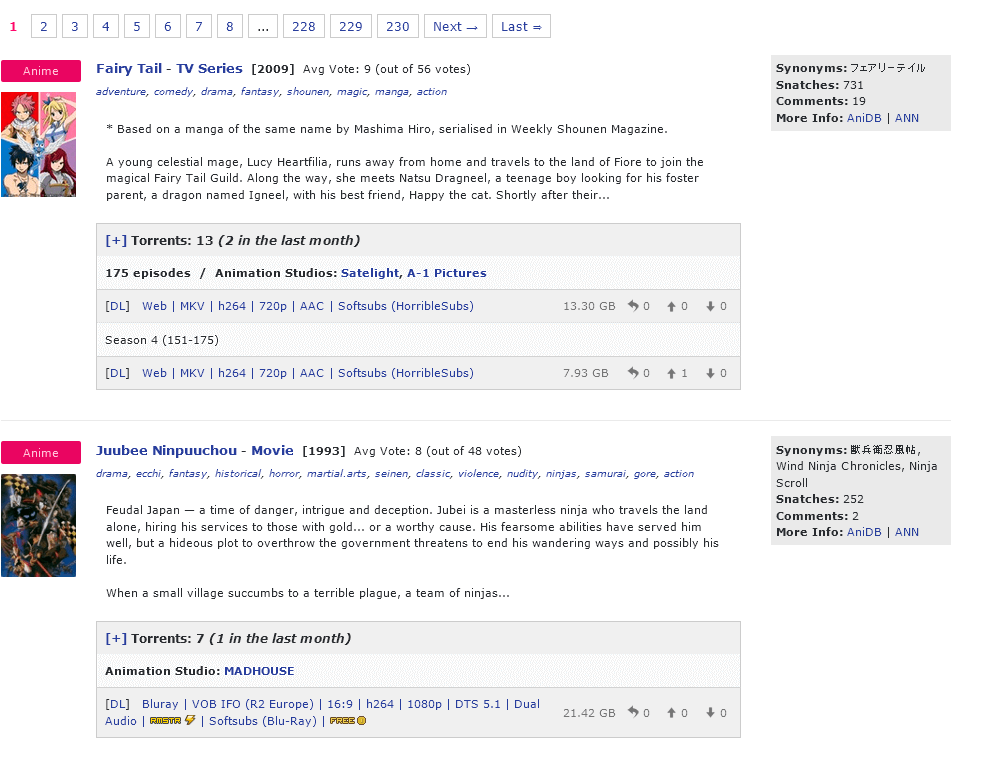Viewport: 1004px width, 763px height.
Task: Click the classic tag
Action: 432,474
